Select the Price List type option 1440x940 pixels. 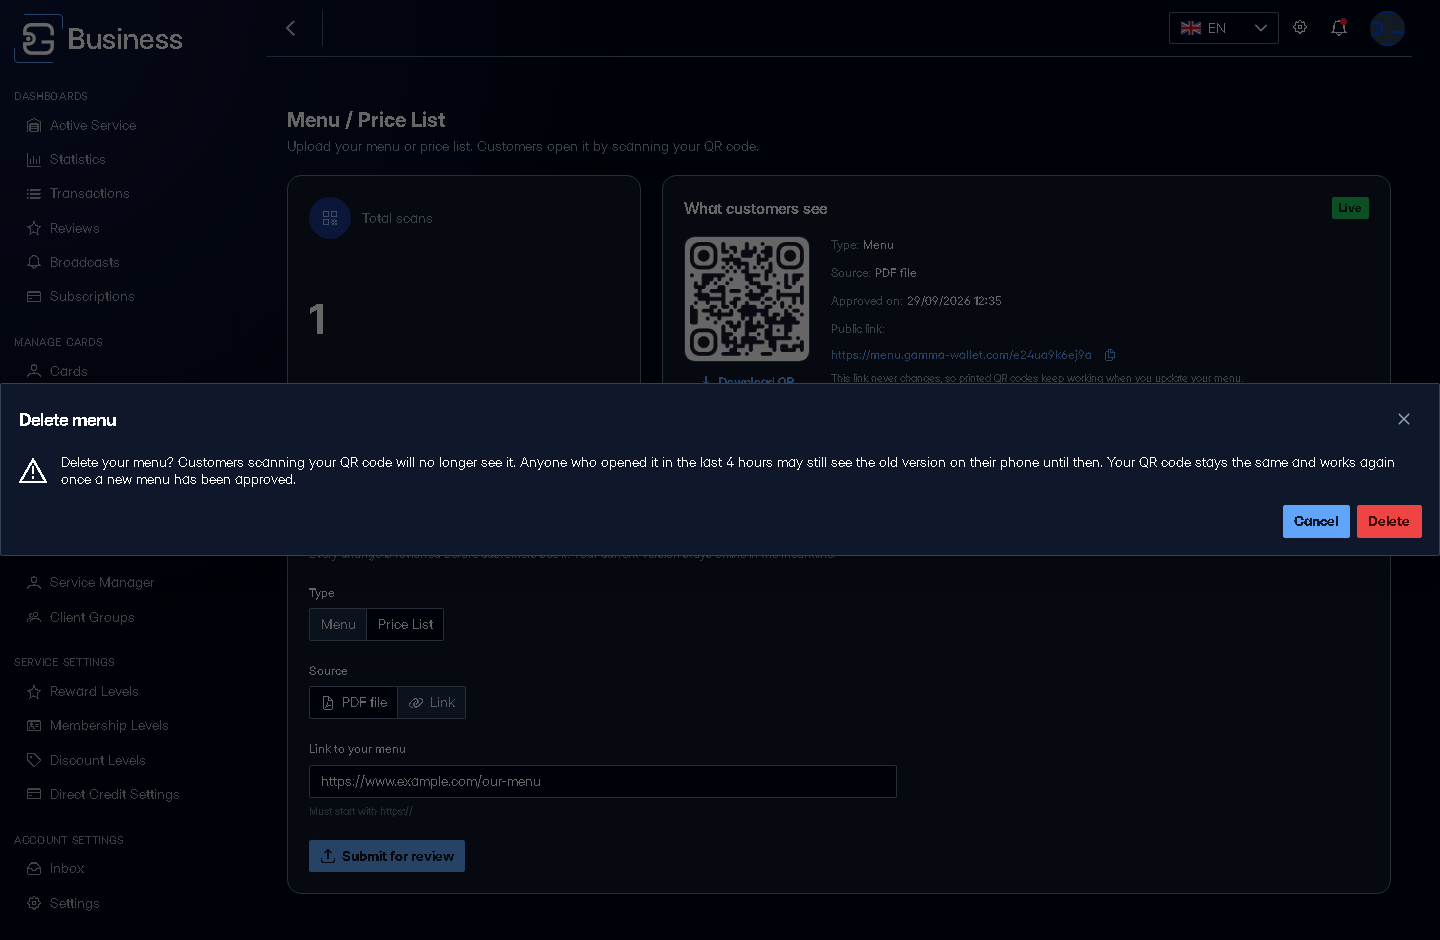405,624
